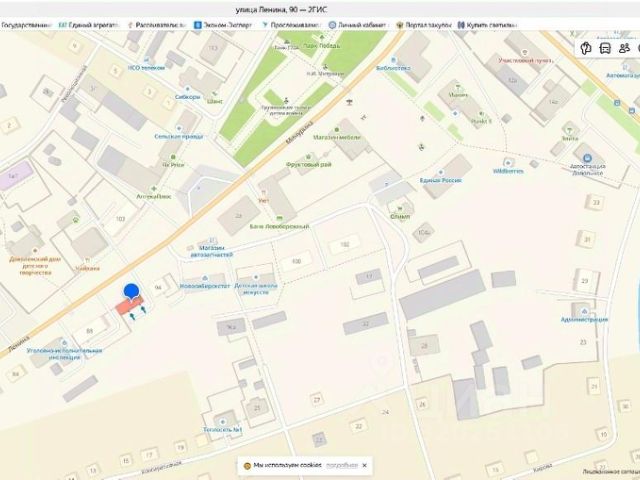Click the blue location pin marker
Image resolution: width=640 pixels, height=480 pixels.
click(131, 292)
